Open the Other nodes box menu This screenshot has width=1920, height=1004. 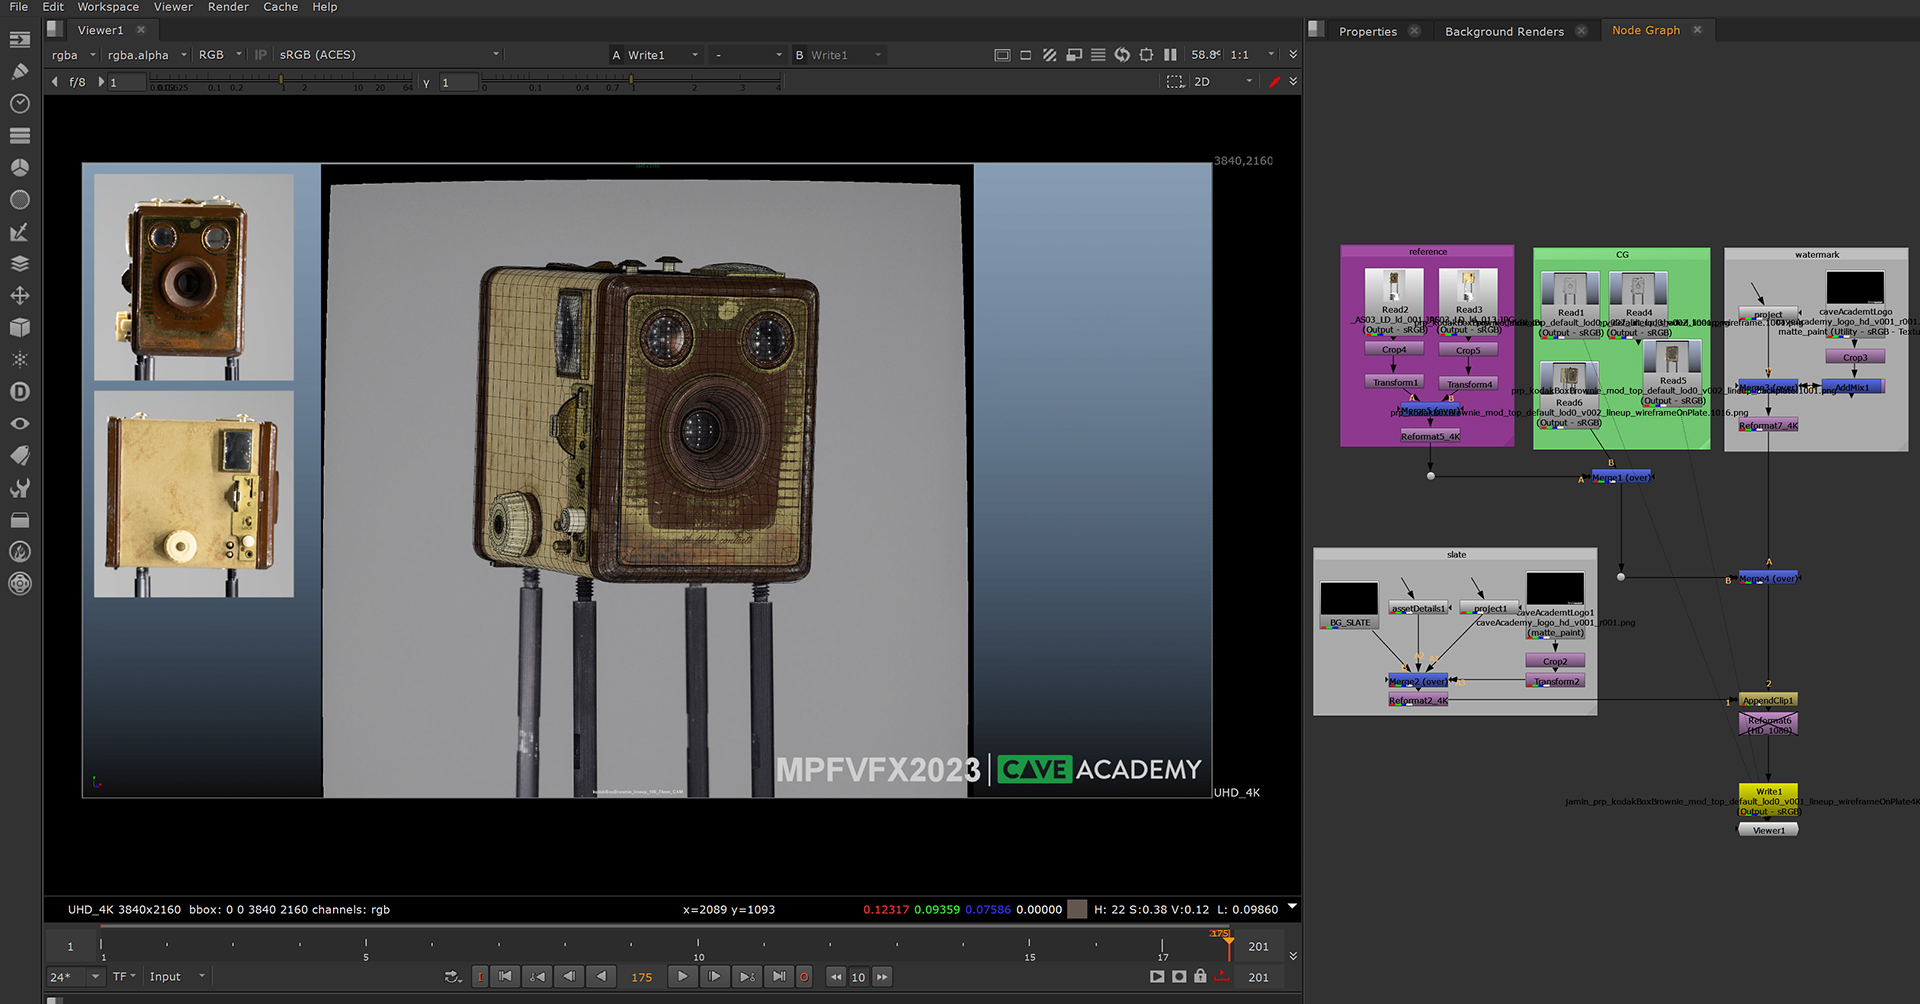tap(20, 520)
